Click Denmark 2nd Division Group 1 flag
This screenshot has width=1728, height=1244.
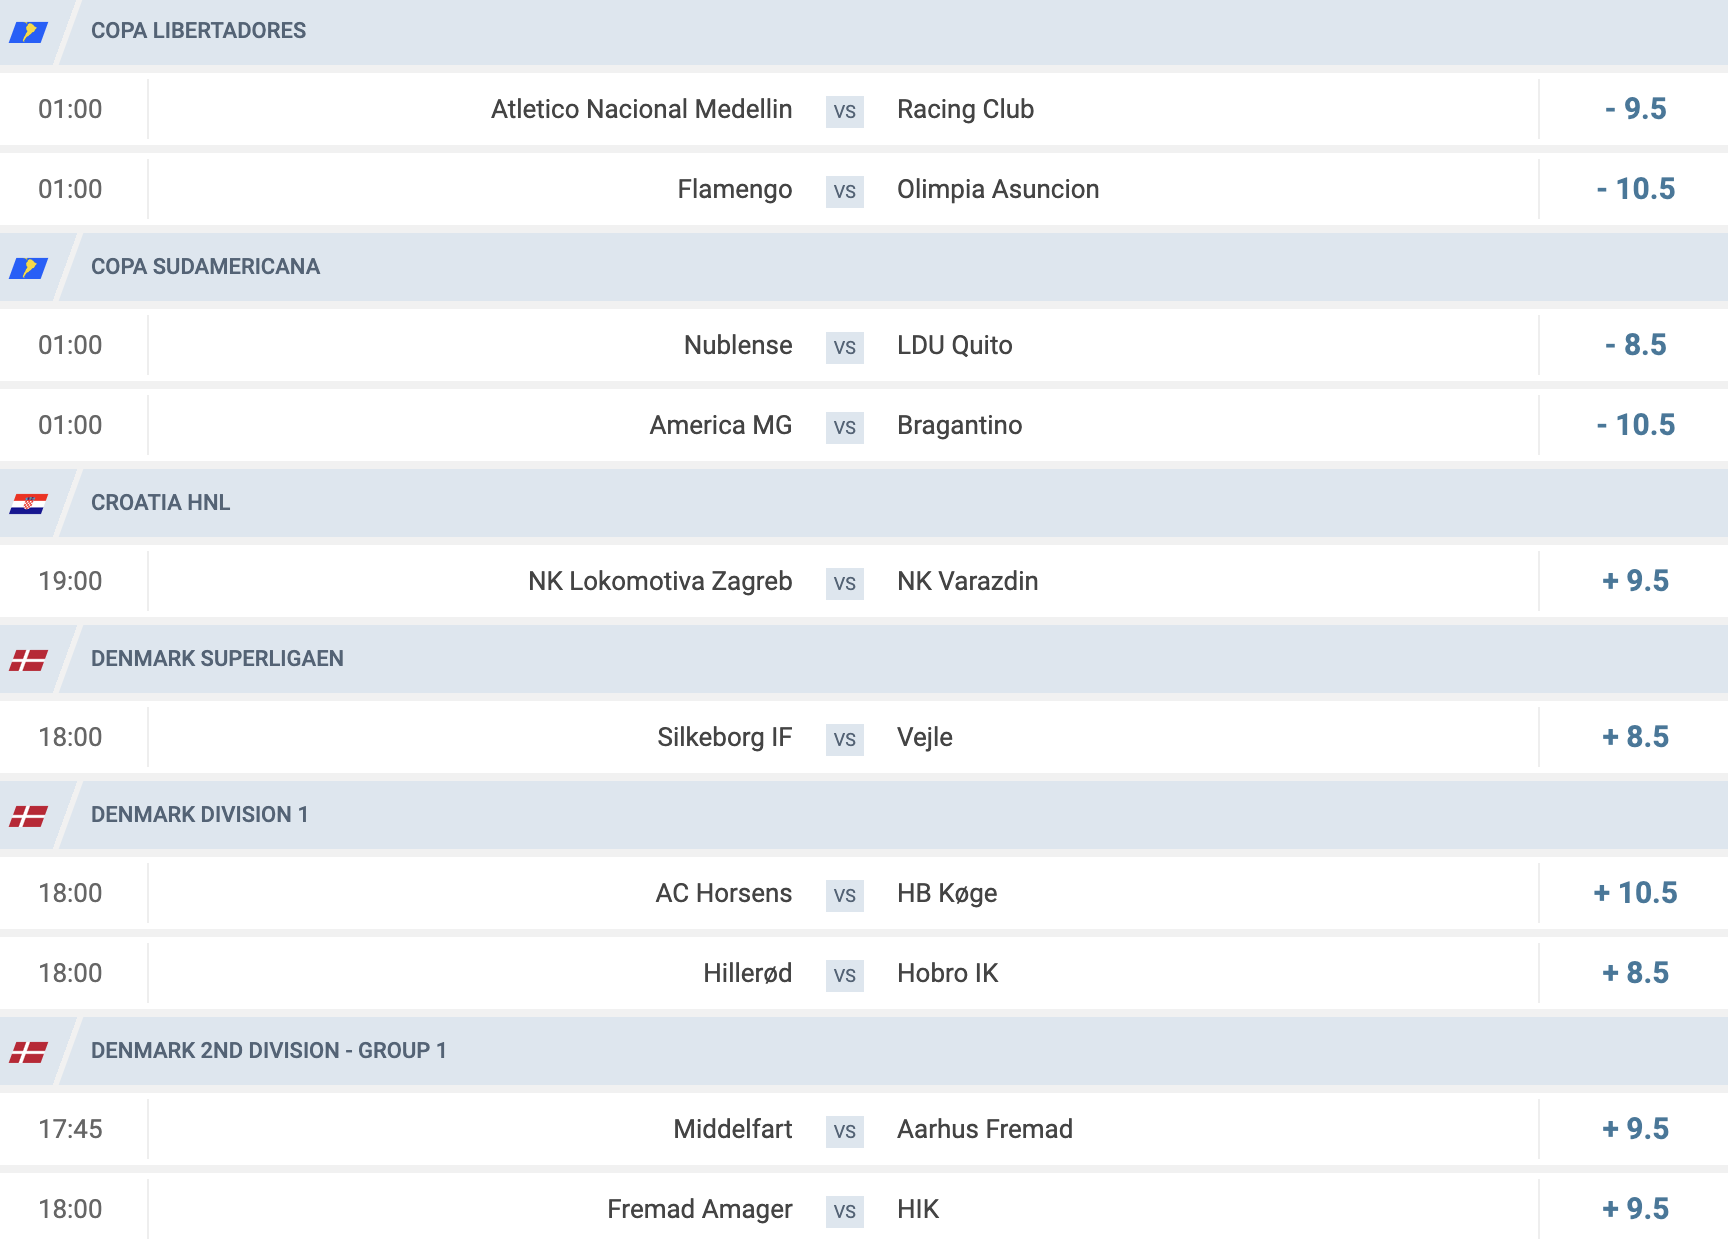click(x=28, y=1052)
